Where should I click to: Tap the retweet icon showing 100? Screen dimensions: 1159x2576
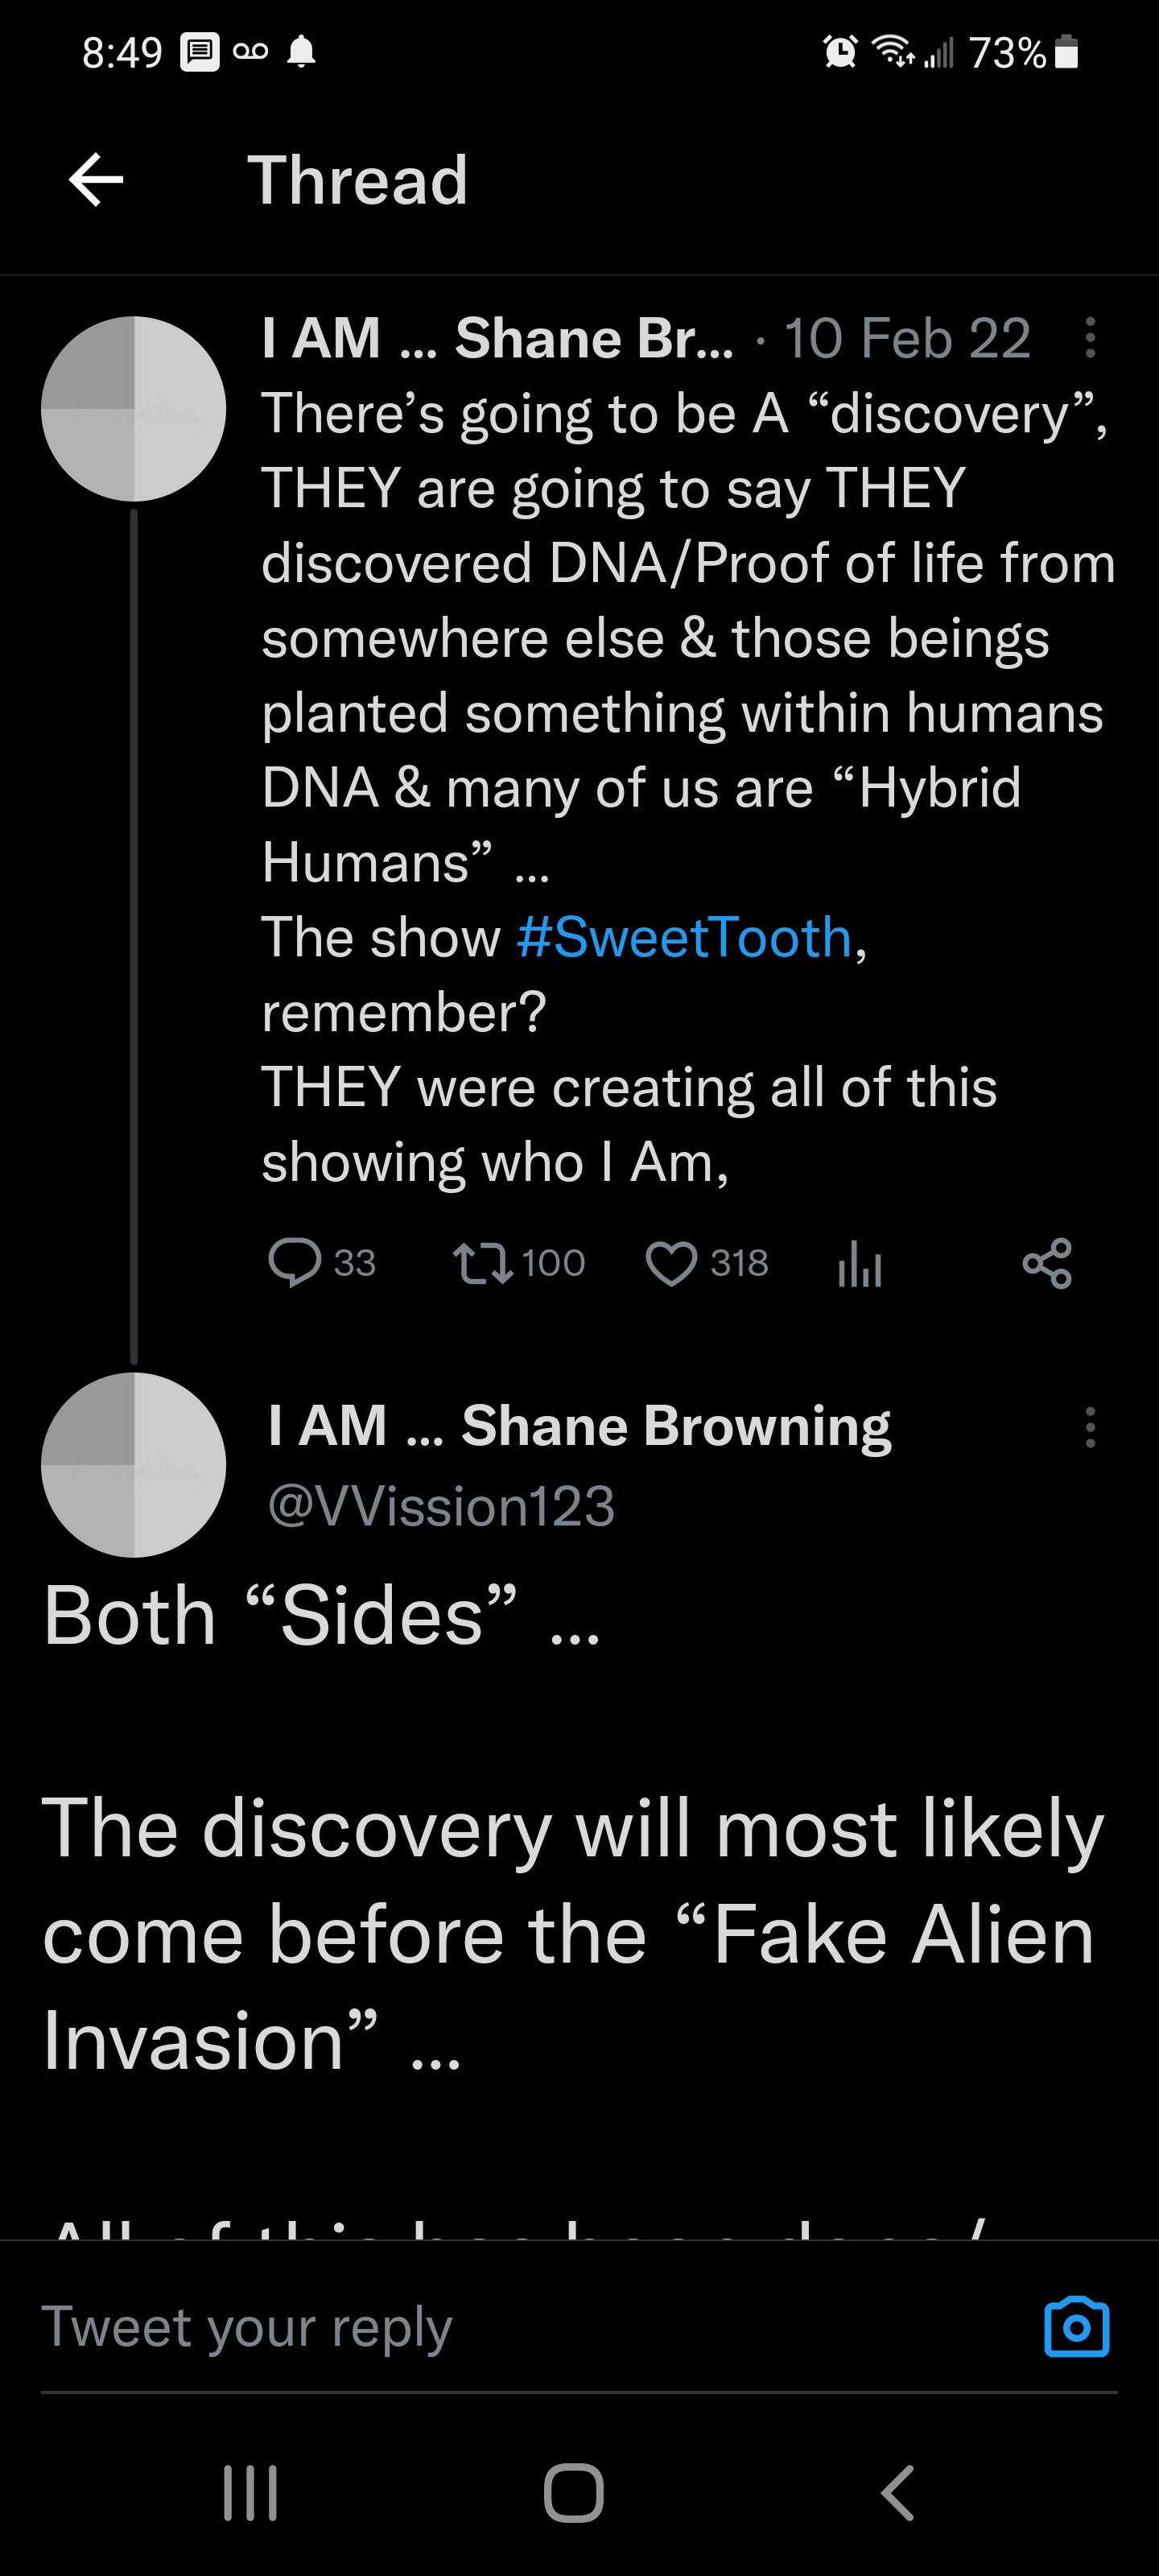483,1263
